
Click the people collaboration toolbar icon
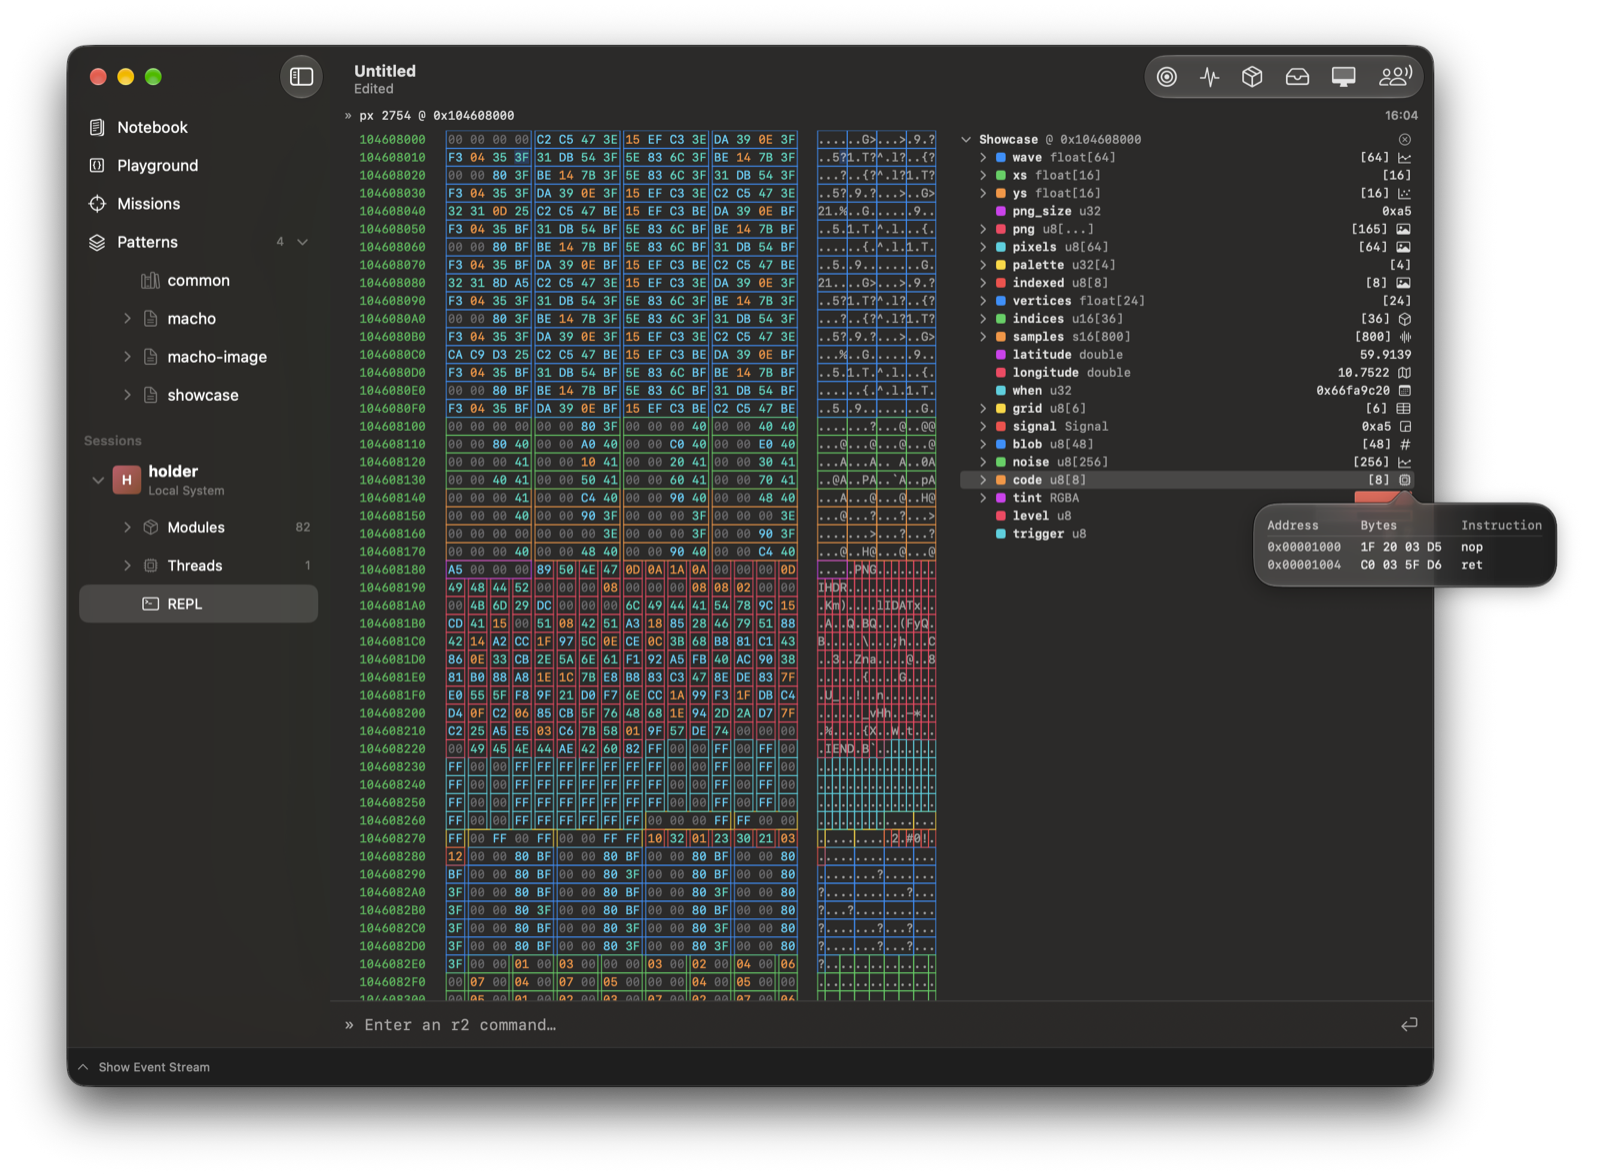1395,77
